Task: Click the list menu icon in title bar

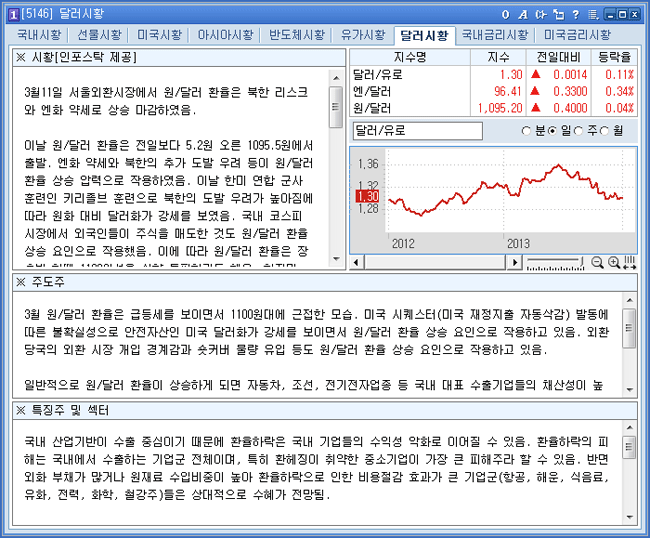Action: coord(591,14)
